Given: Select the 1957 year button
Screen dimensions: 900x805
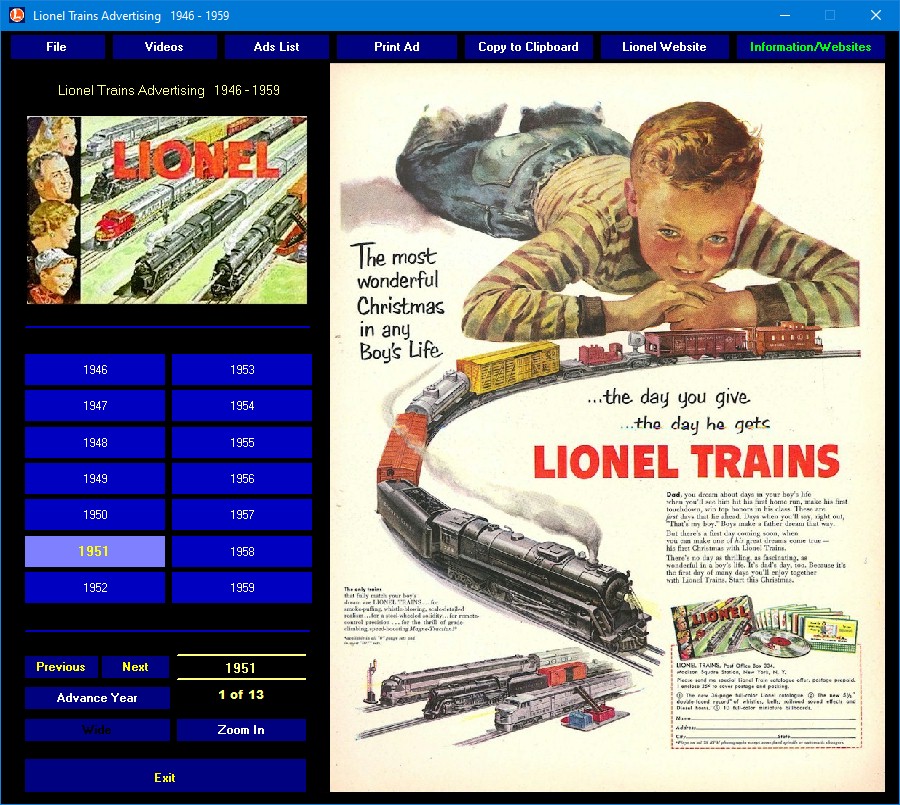Looking at the screenshot, I should (x=242, y=514).
